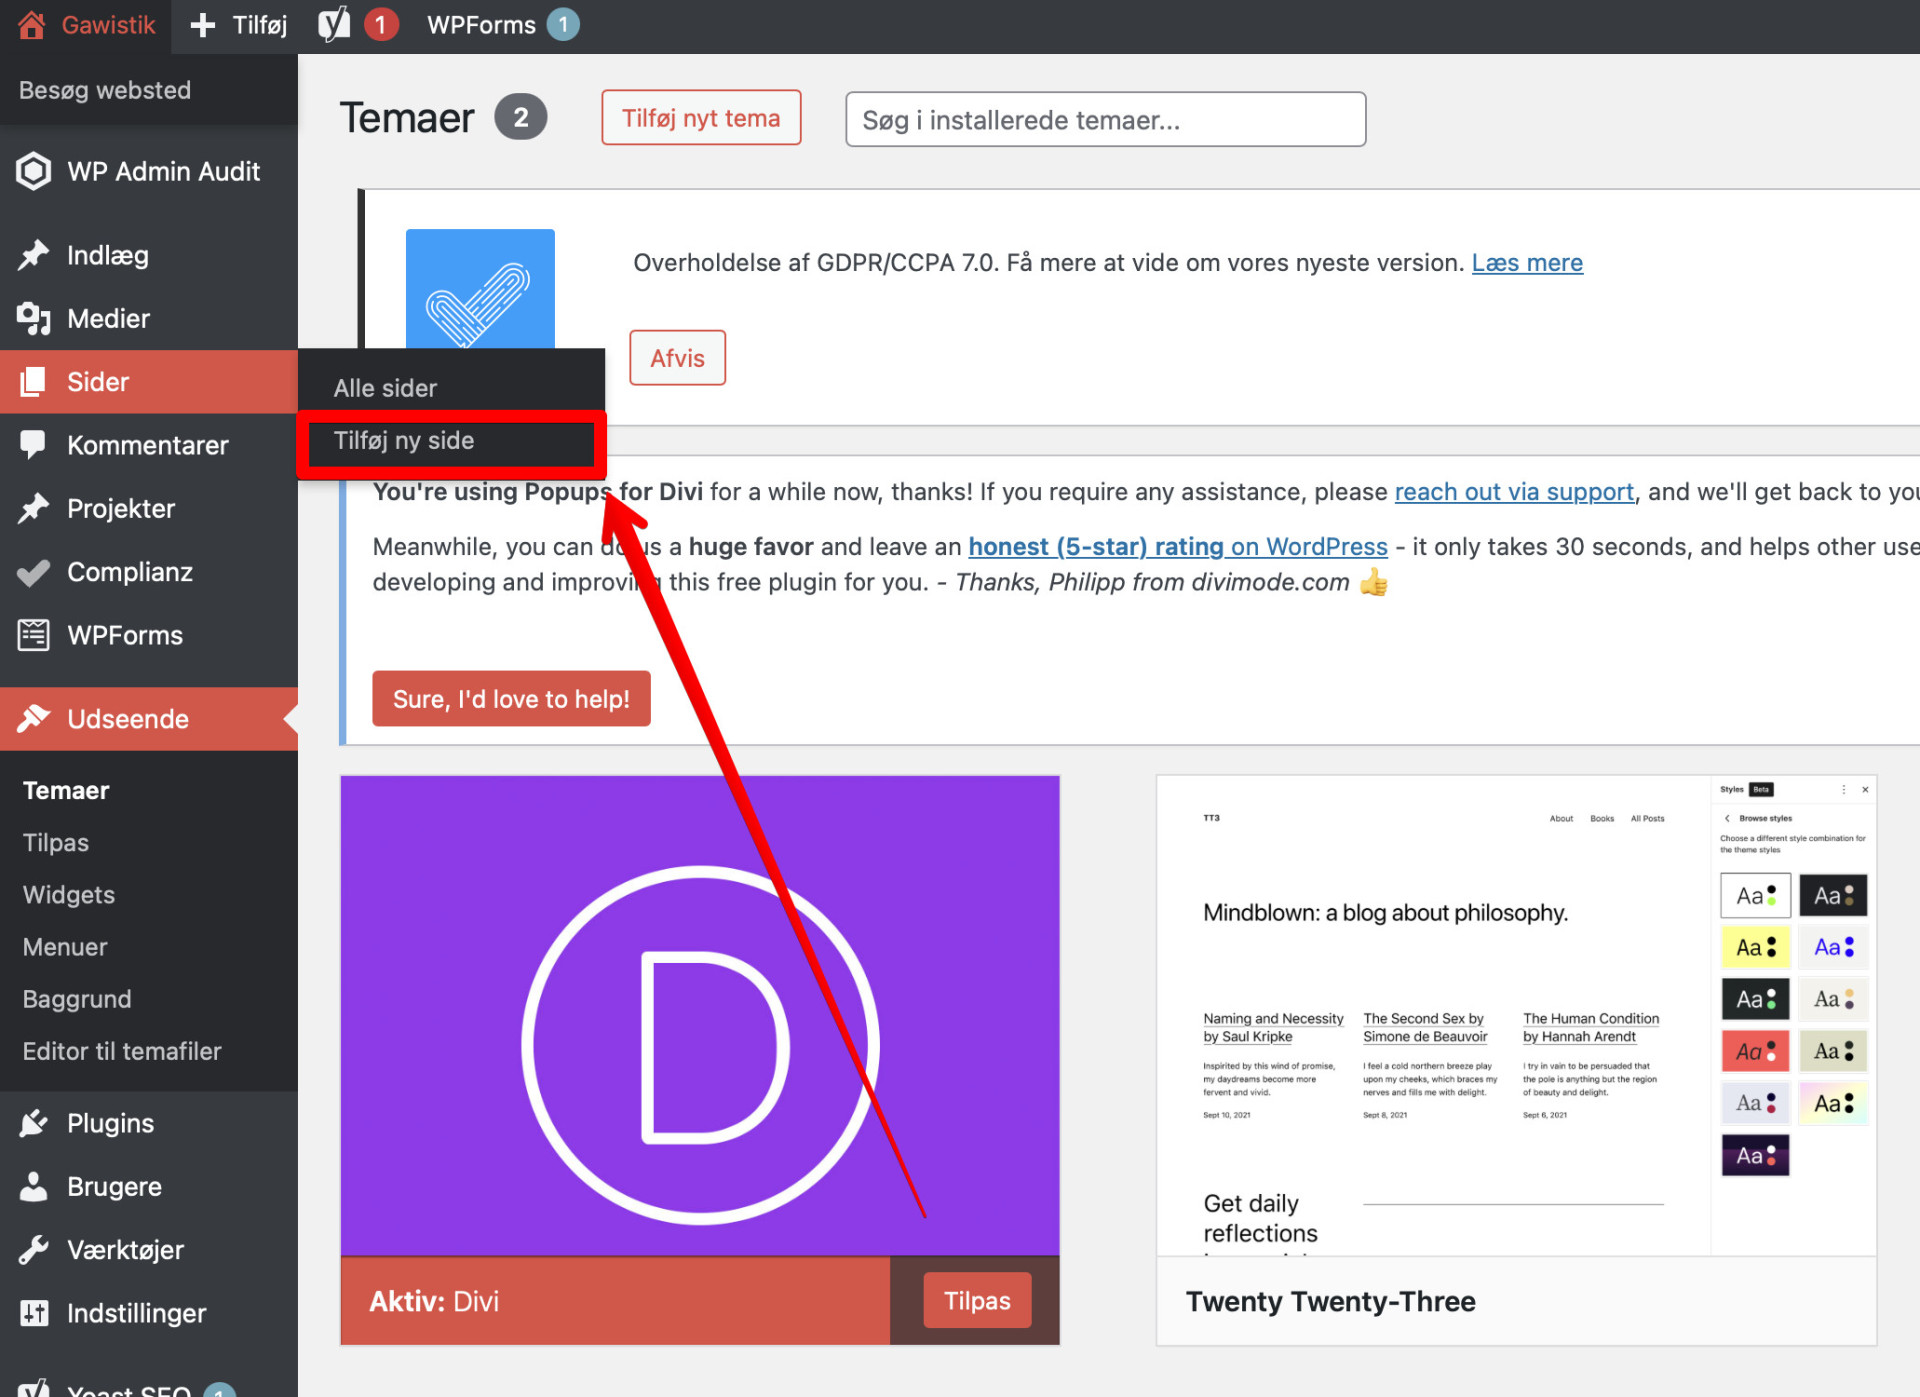Image resolution: width=1920 pixels, height=1397 pixels.
Task: Open the Tilføj new-content menu in admin bar
Action: tap(238, 25)
